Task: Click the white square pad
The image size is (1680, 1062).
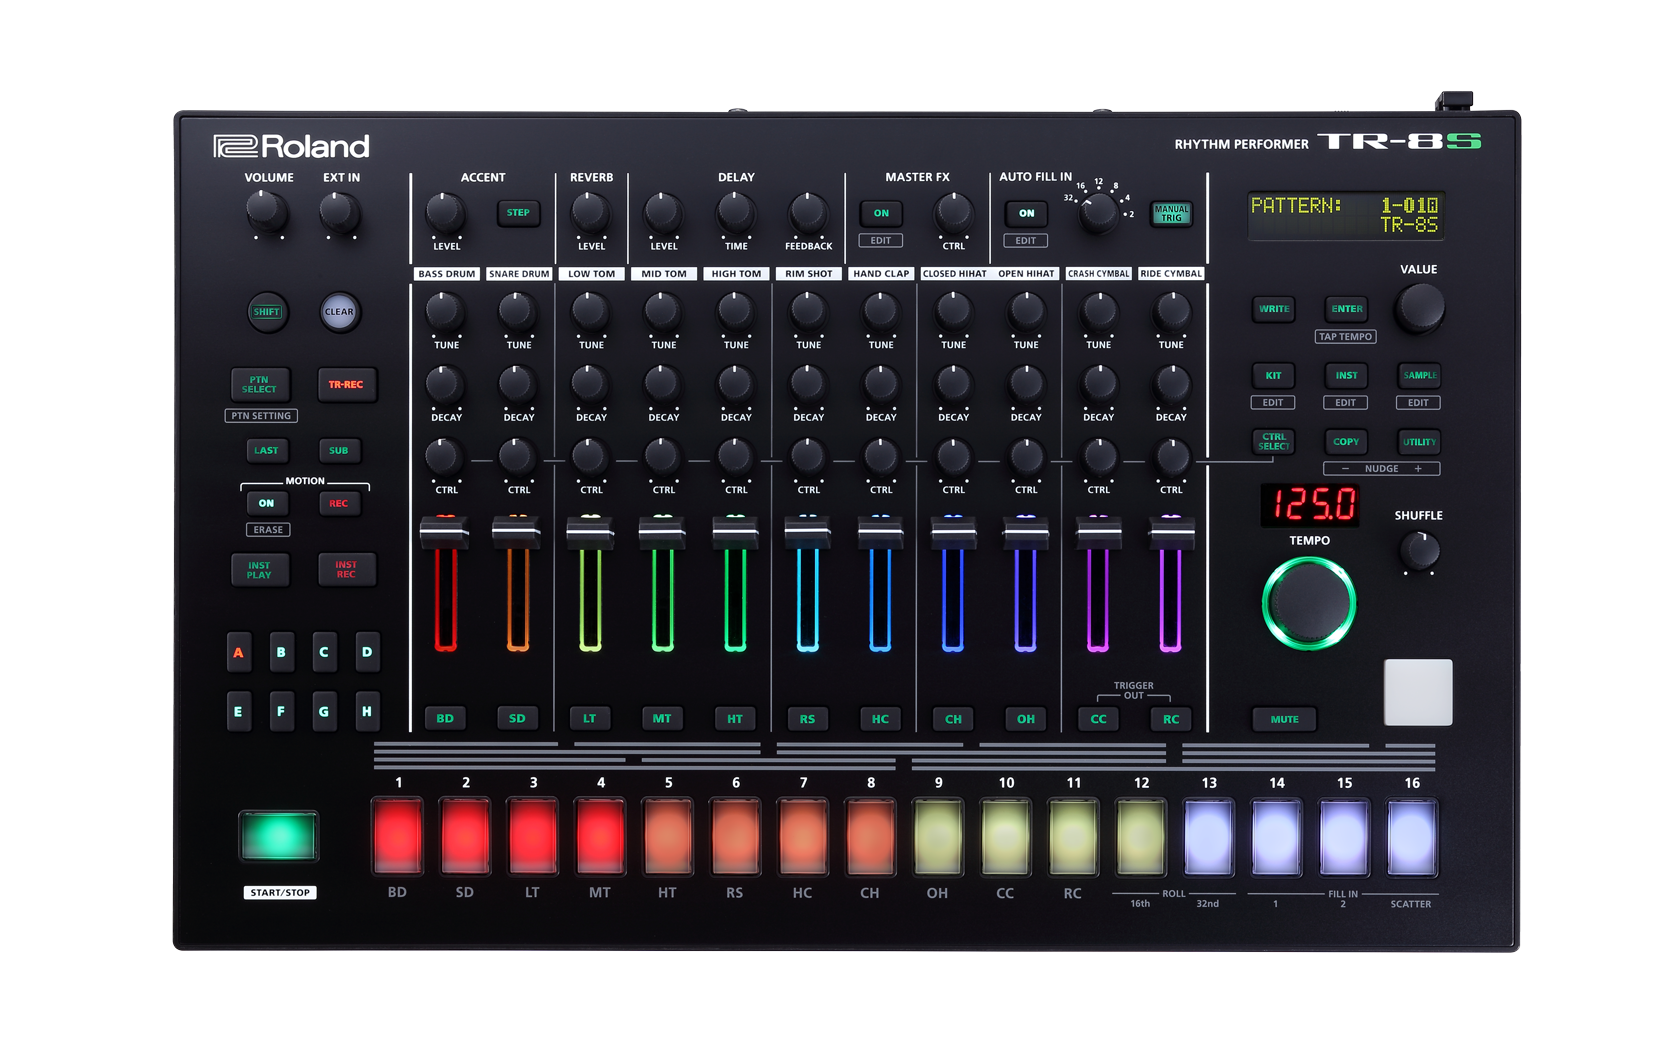Action: tap(1418, 692)
